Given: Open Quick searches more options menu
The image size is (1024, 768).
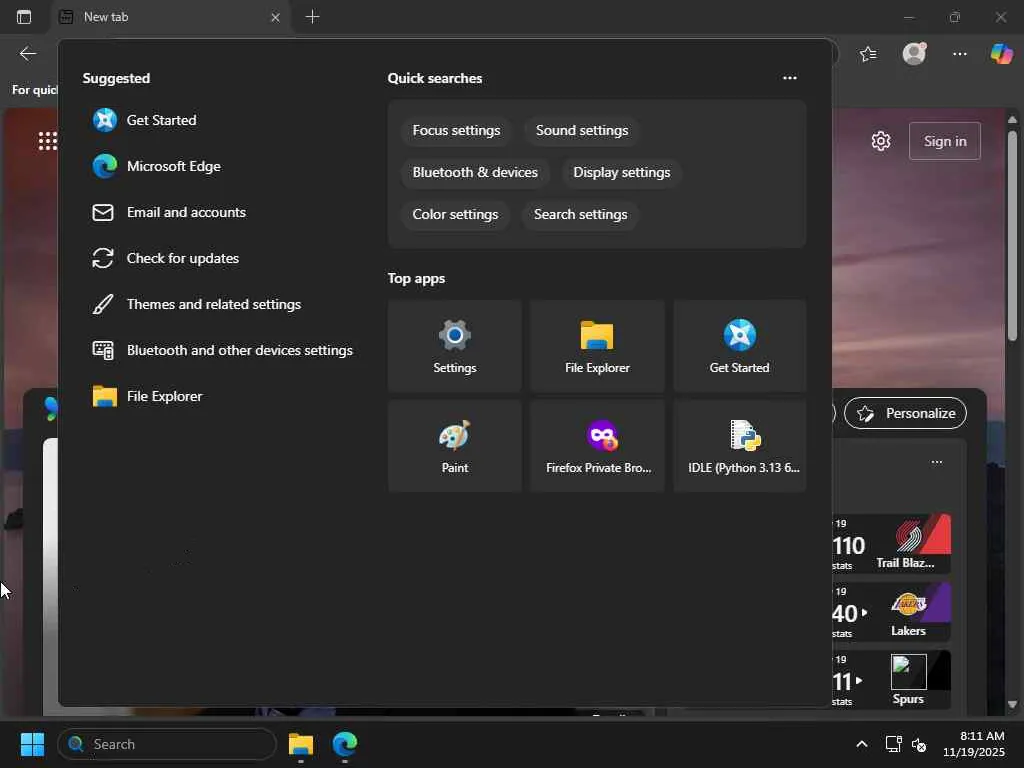Looking at the screenshot, I should click(x=790, y=78).
